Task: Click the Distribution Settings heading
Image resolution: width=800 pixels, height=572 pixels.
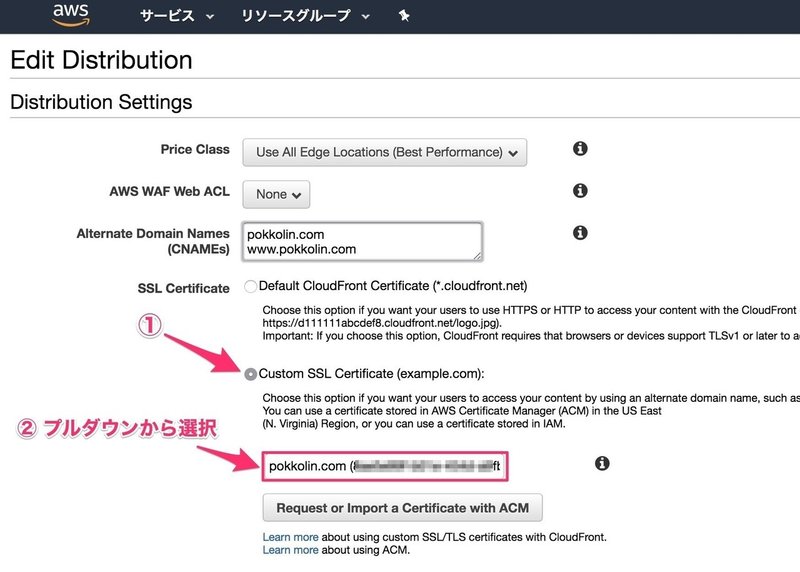Action: tap(101, 102)
